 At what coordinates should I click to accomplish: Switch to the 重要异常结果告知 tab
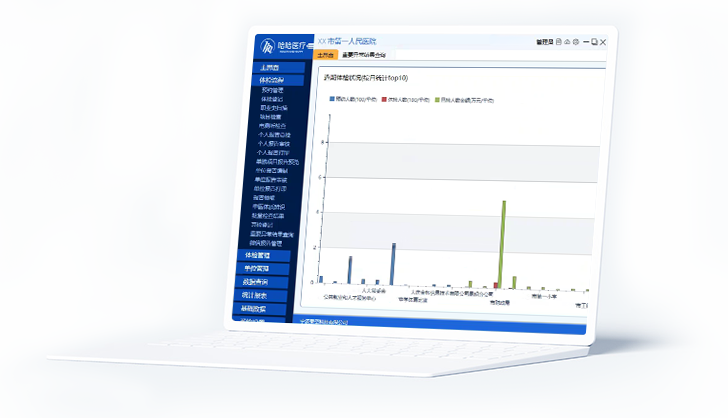366,54
